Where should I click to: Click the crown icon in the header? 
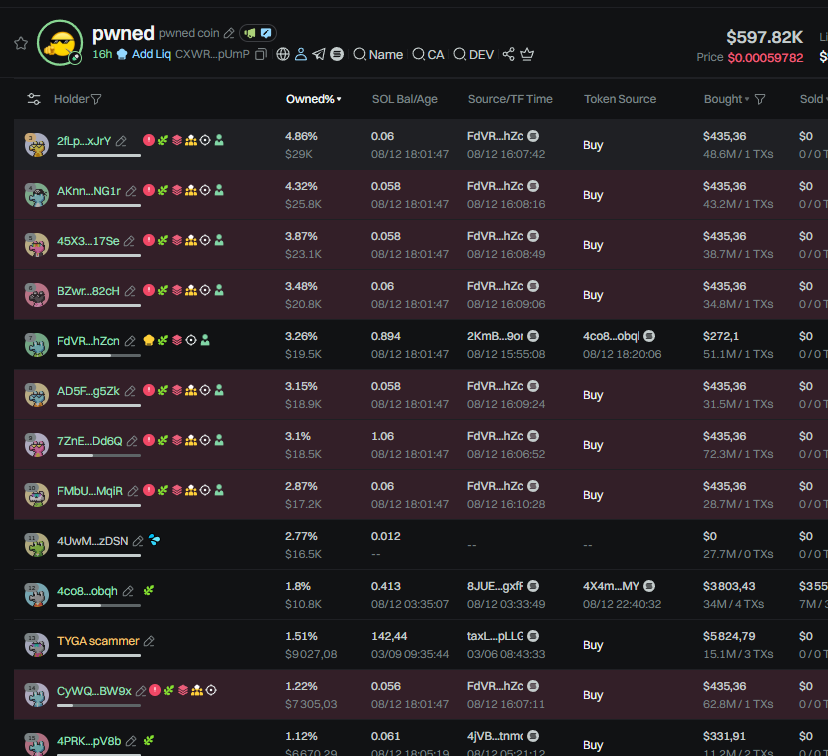(x=527, y=54)
